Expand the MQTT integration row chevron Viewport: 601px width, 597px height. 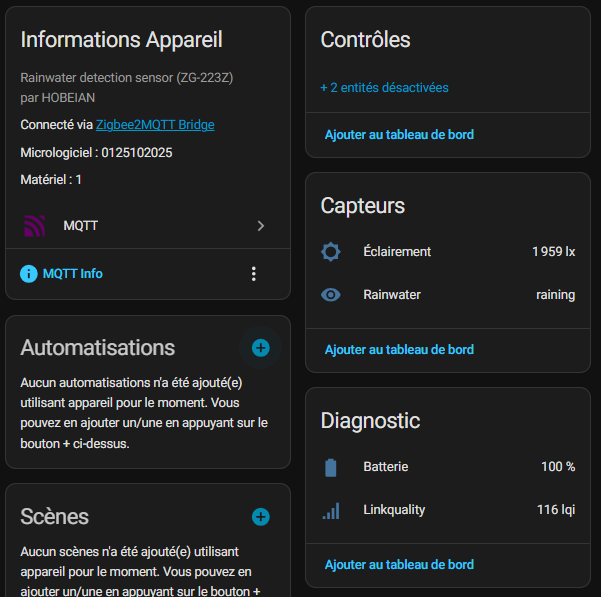click(261, 226)
